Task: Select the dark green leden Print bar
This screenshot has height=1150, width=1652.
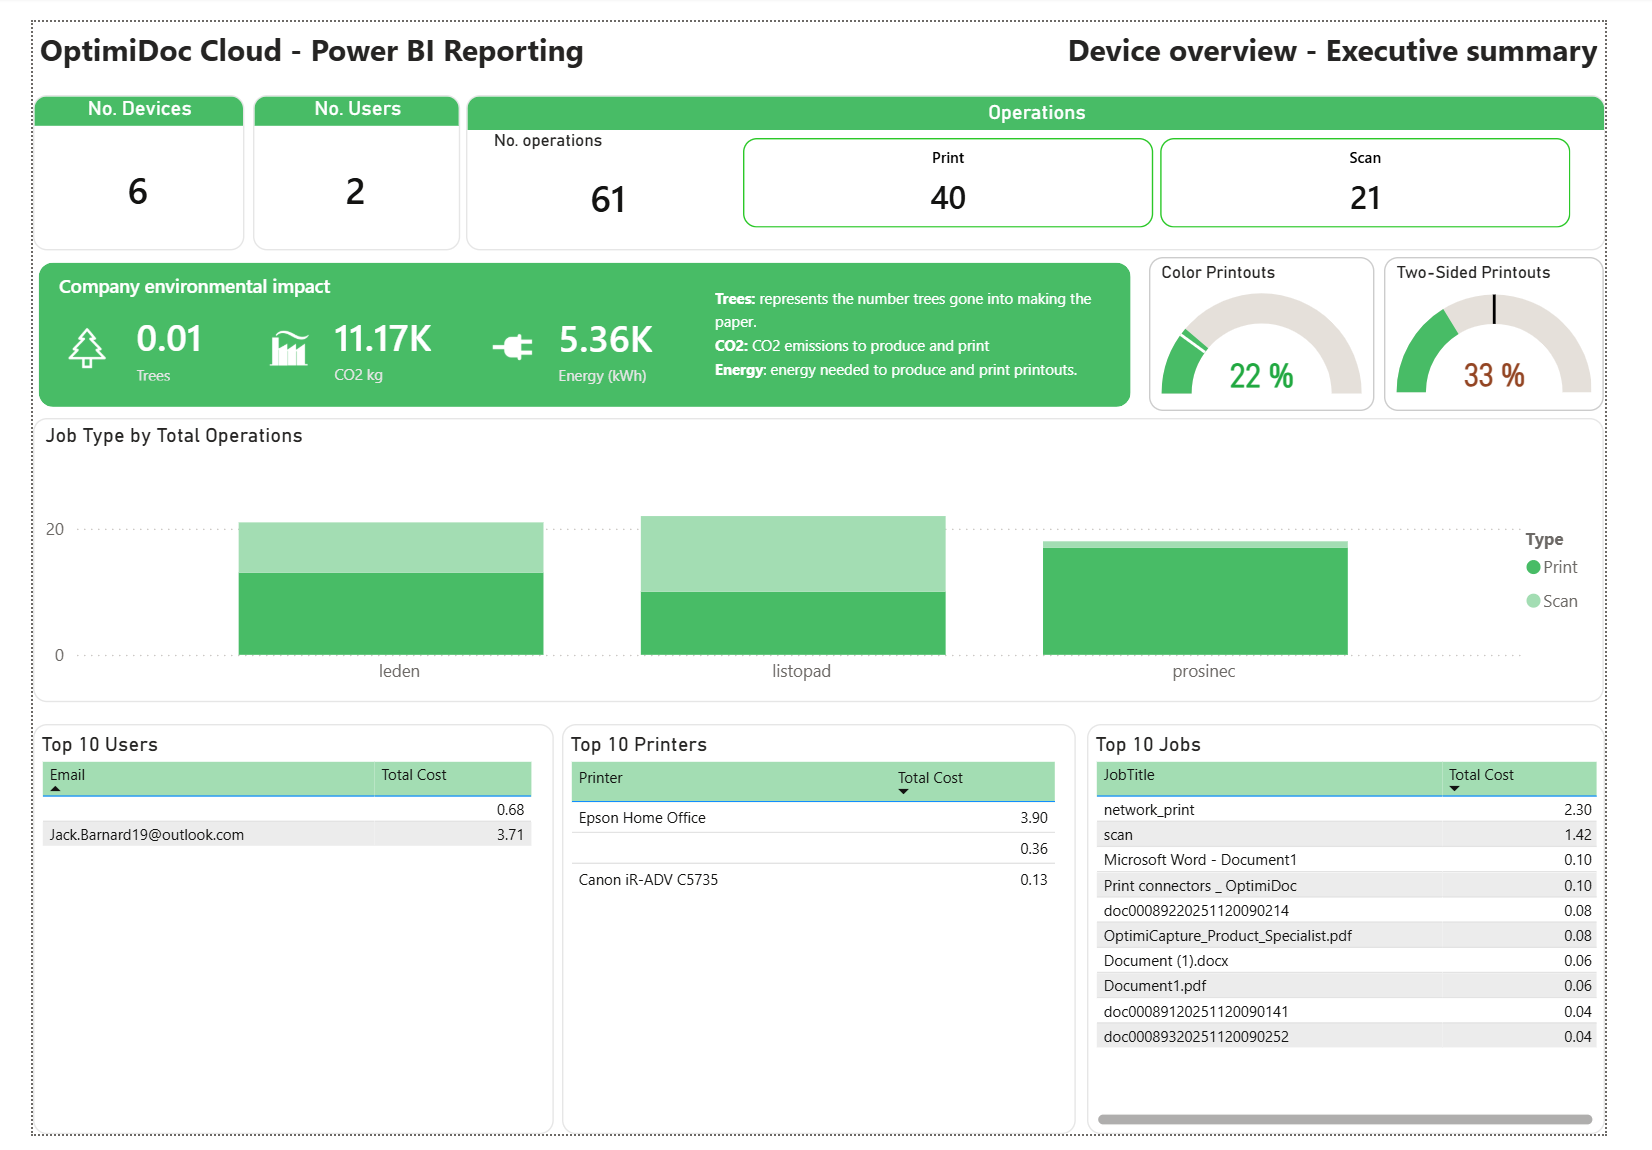Action: (x=391, y=614)
